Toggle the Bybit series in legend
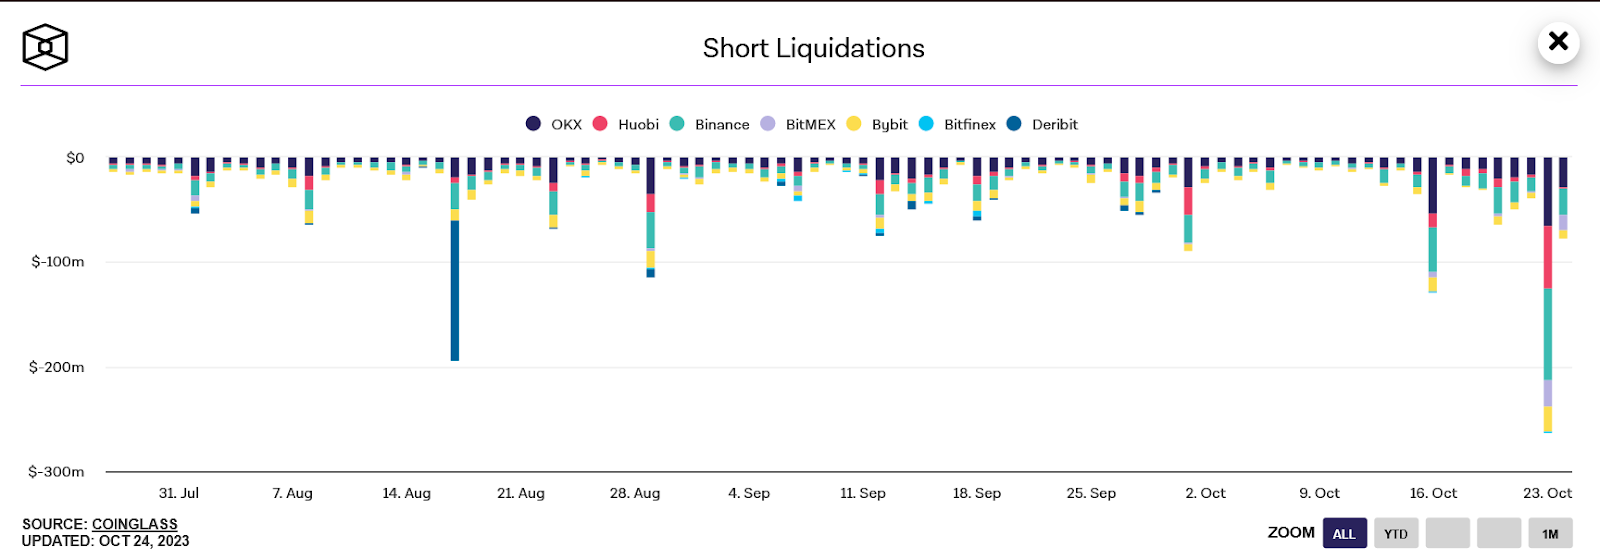Image resolution: width=1600 pixels, height=560 pixels. pyautogui.click(x=877, y=124)
